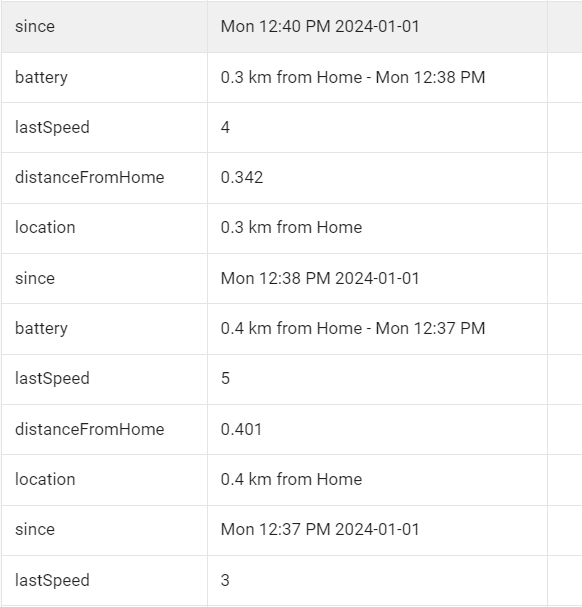The image size is (582, 607).
Task: Click the value 'Mon 12:40 PM 2024-01-01'
Action: tap(320, 27)
